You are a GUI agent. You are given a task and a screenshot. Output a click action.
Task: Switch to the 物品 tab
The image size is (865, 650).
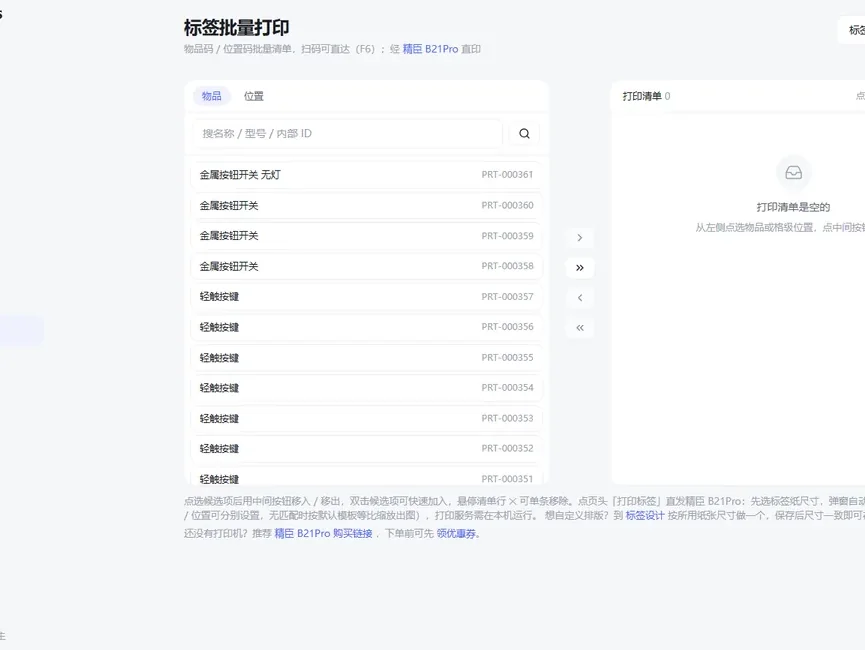coord(211,96)
